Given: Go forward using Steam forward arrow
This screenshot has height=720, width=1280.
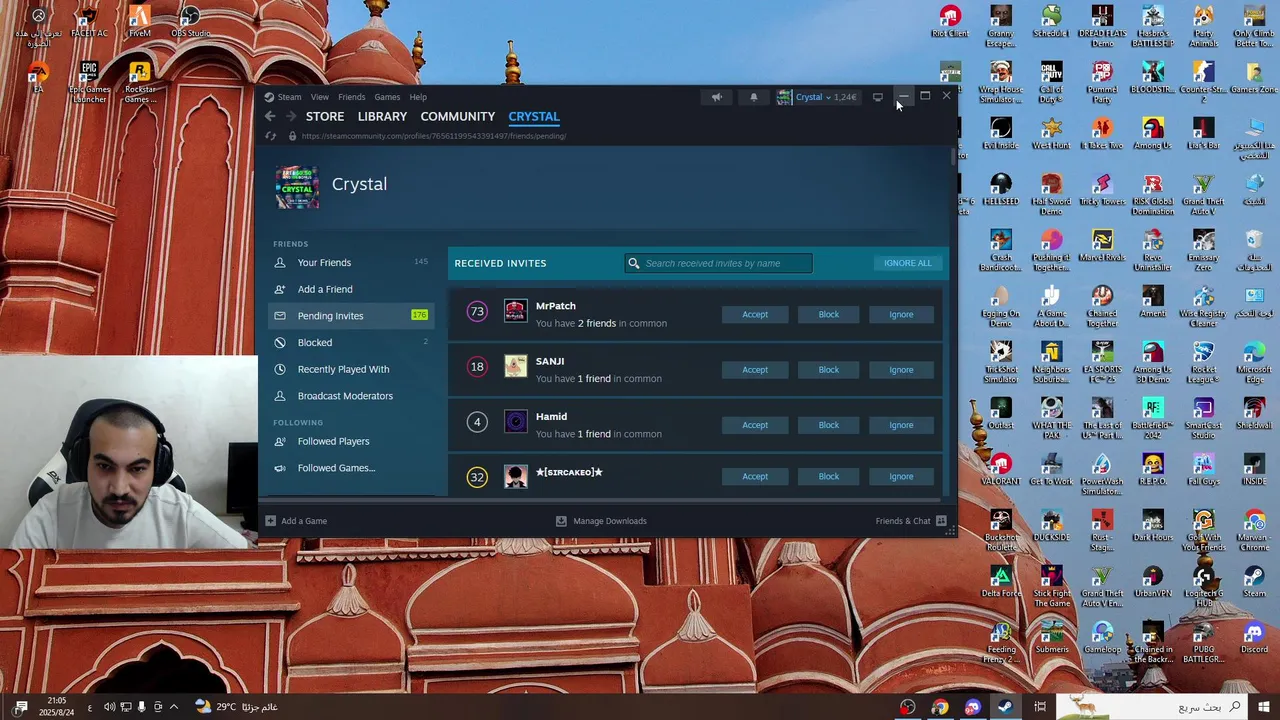Looking at the screenshot, I should 291,116.
